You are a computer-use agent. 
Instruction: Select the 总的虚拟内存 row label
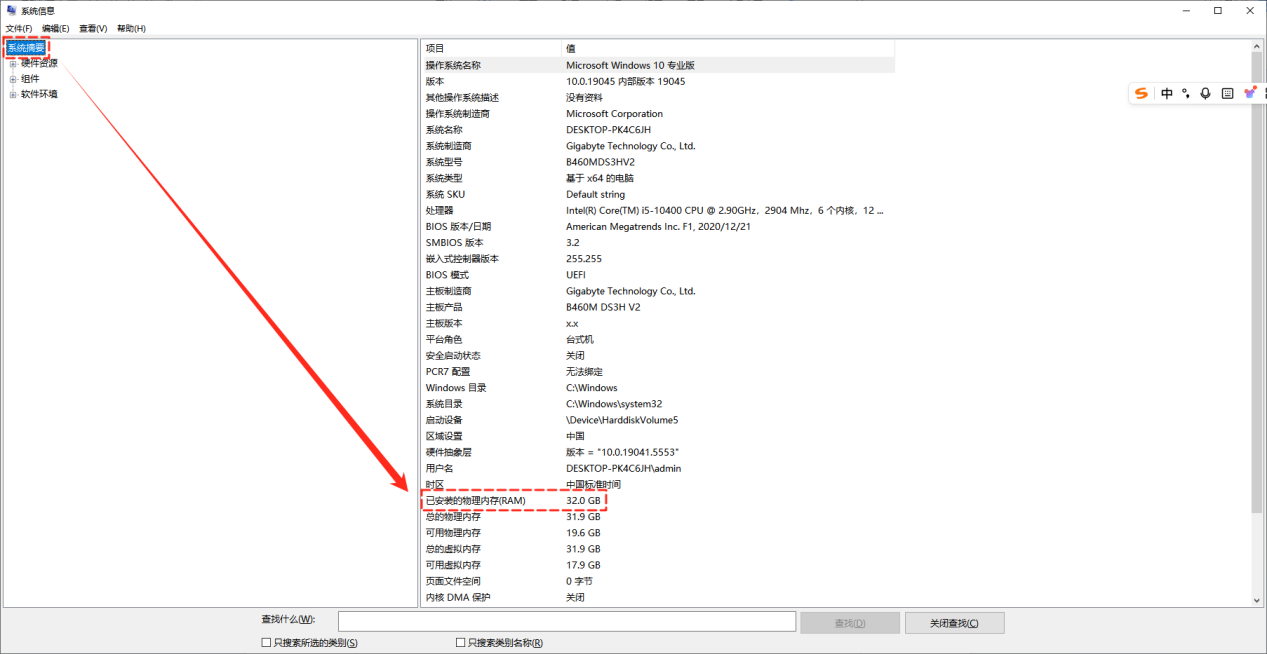click(452, 549)
